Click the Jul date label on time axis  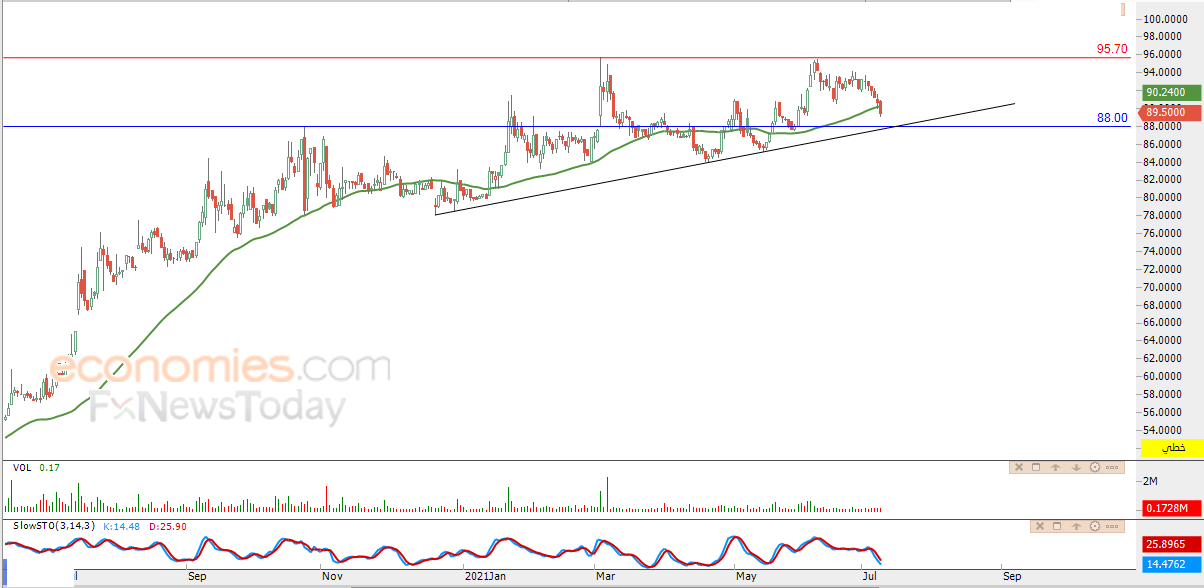[869, 577]
